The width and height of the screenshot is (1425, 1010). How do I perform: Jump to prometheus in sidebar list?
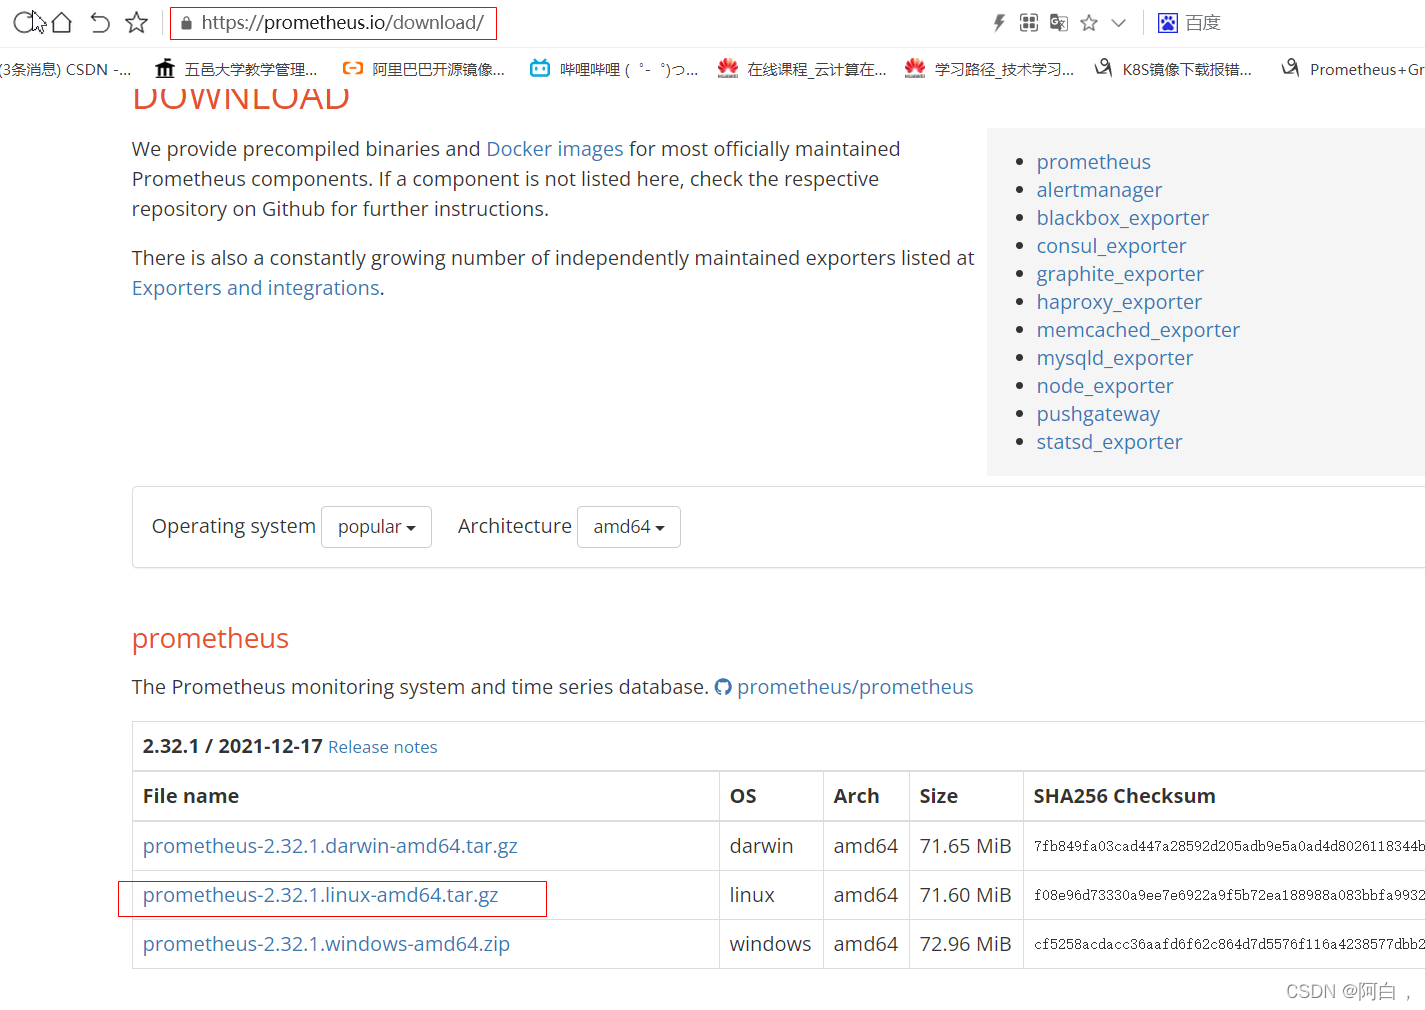click(x=1093, y=162)
